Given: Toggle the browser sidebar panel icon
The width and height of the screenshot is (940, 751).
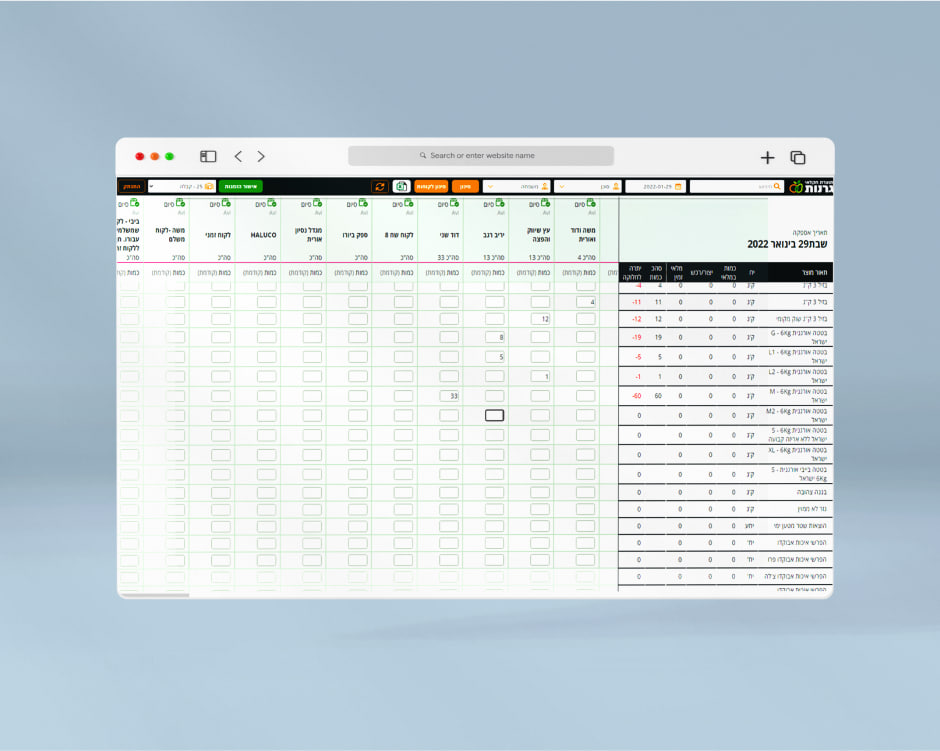Looking at the screenshot, I should [208, 157].
